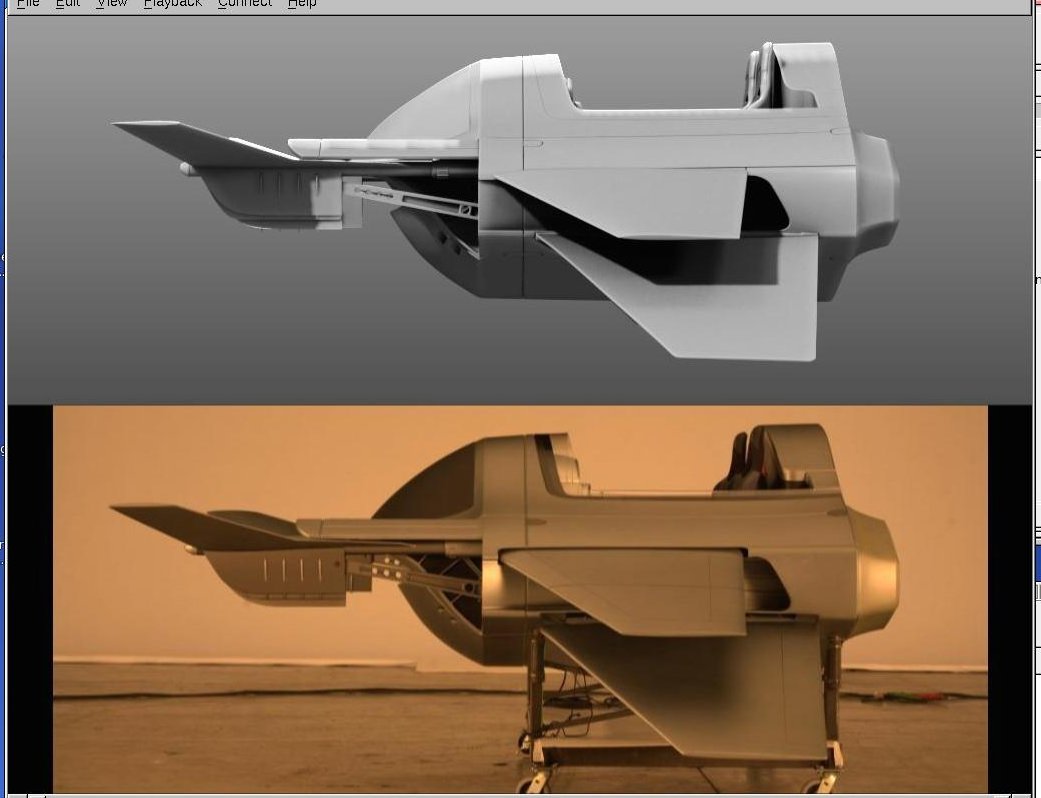Screen dimensions: 1041x798
Task: Click the lower angled fin in the render
Action: (x=720, y=300)
